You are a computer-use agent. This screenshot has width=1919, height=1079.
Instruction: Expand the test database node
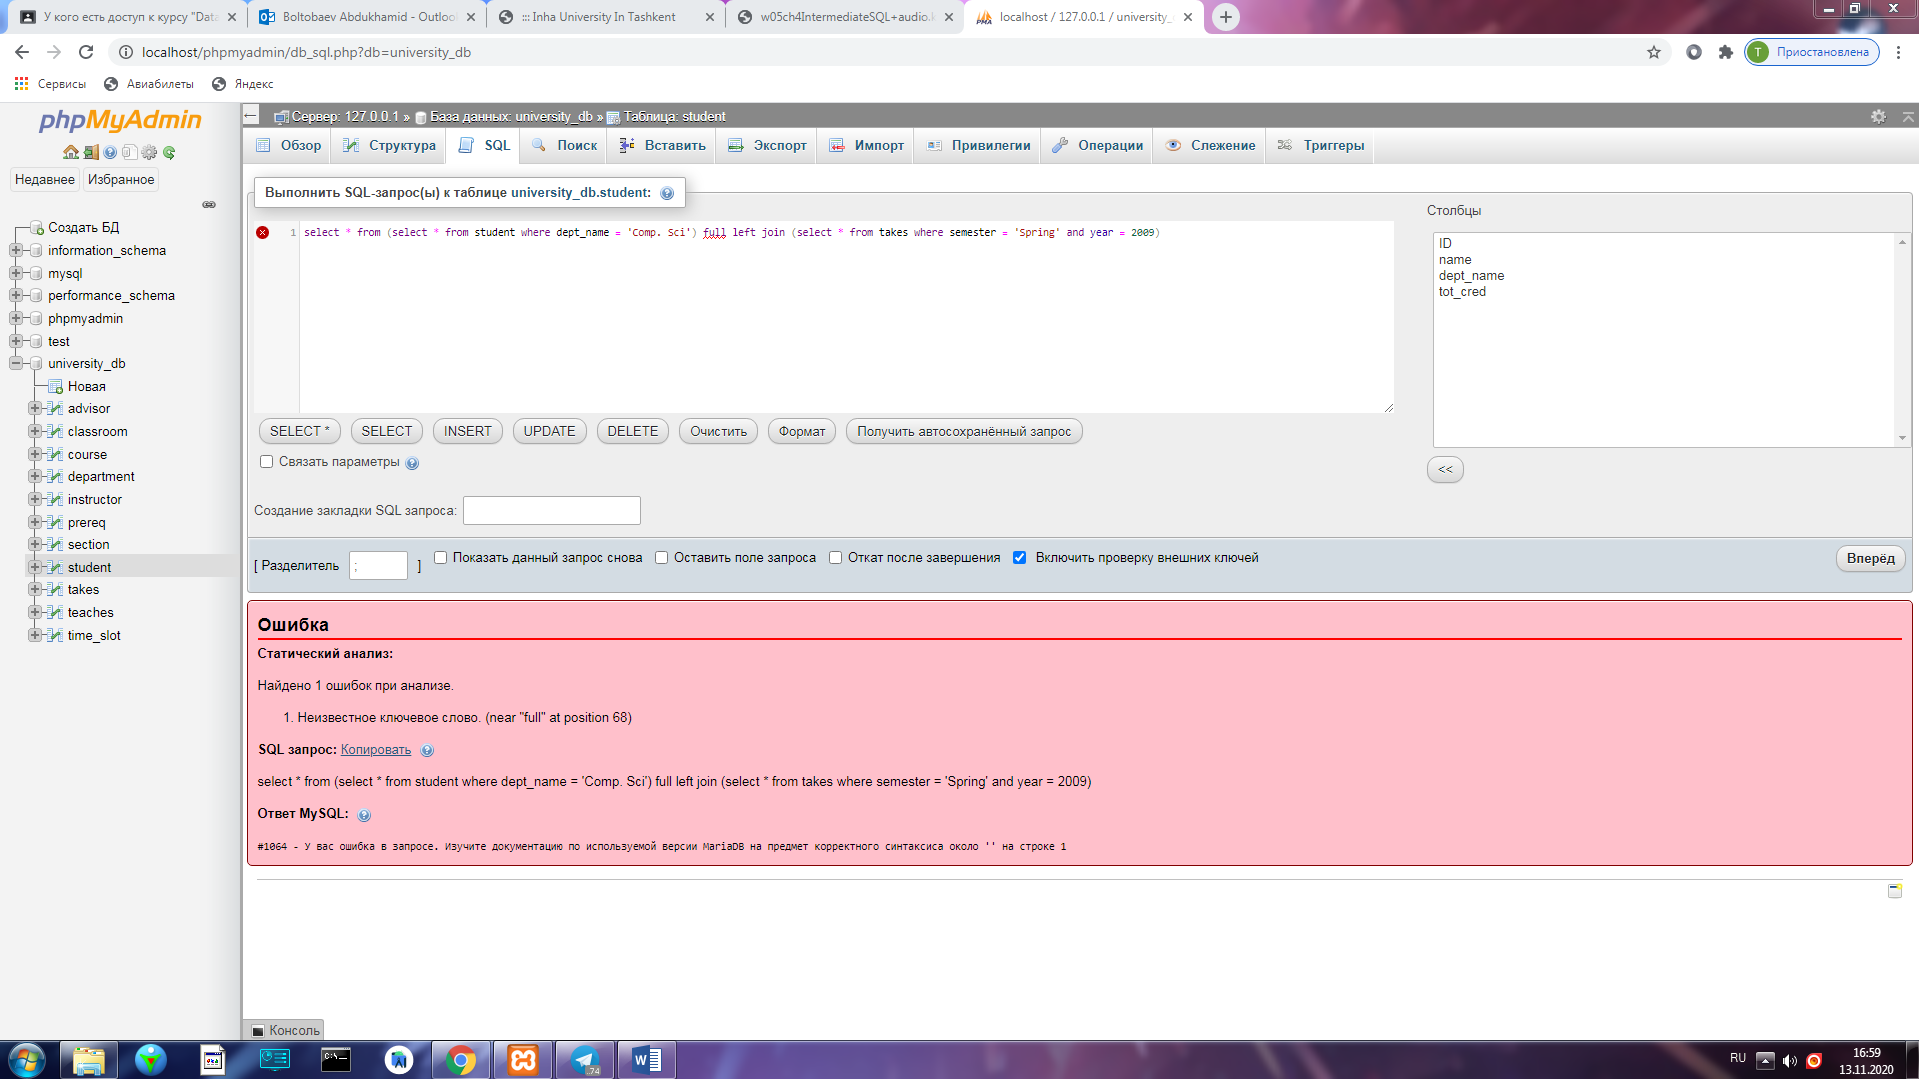[x=16, y=341]
